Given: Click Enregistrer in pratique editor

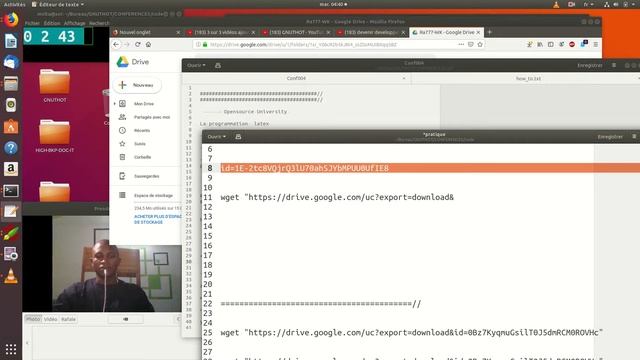Looking at the screenshot, I should pyautogui.click(x=610, y=137).
